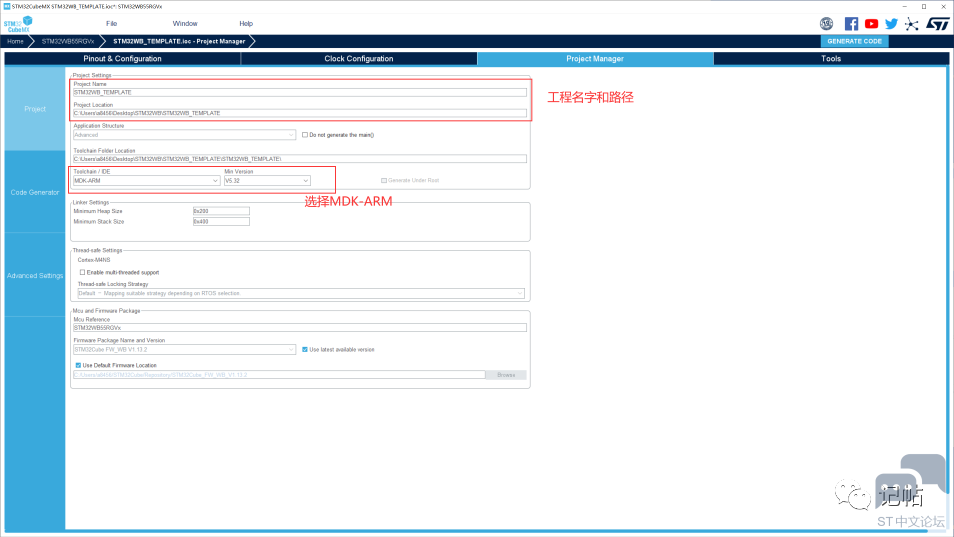Open the Twitter icon link
The height and width of the screenshot is (537, 954).
click(891, 23)
